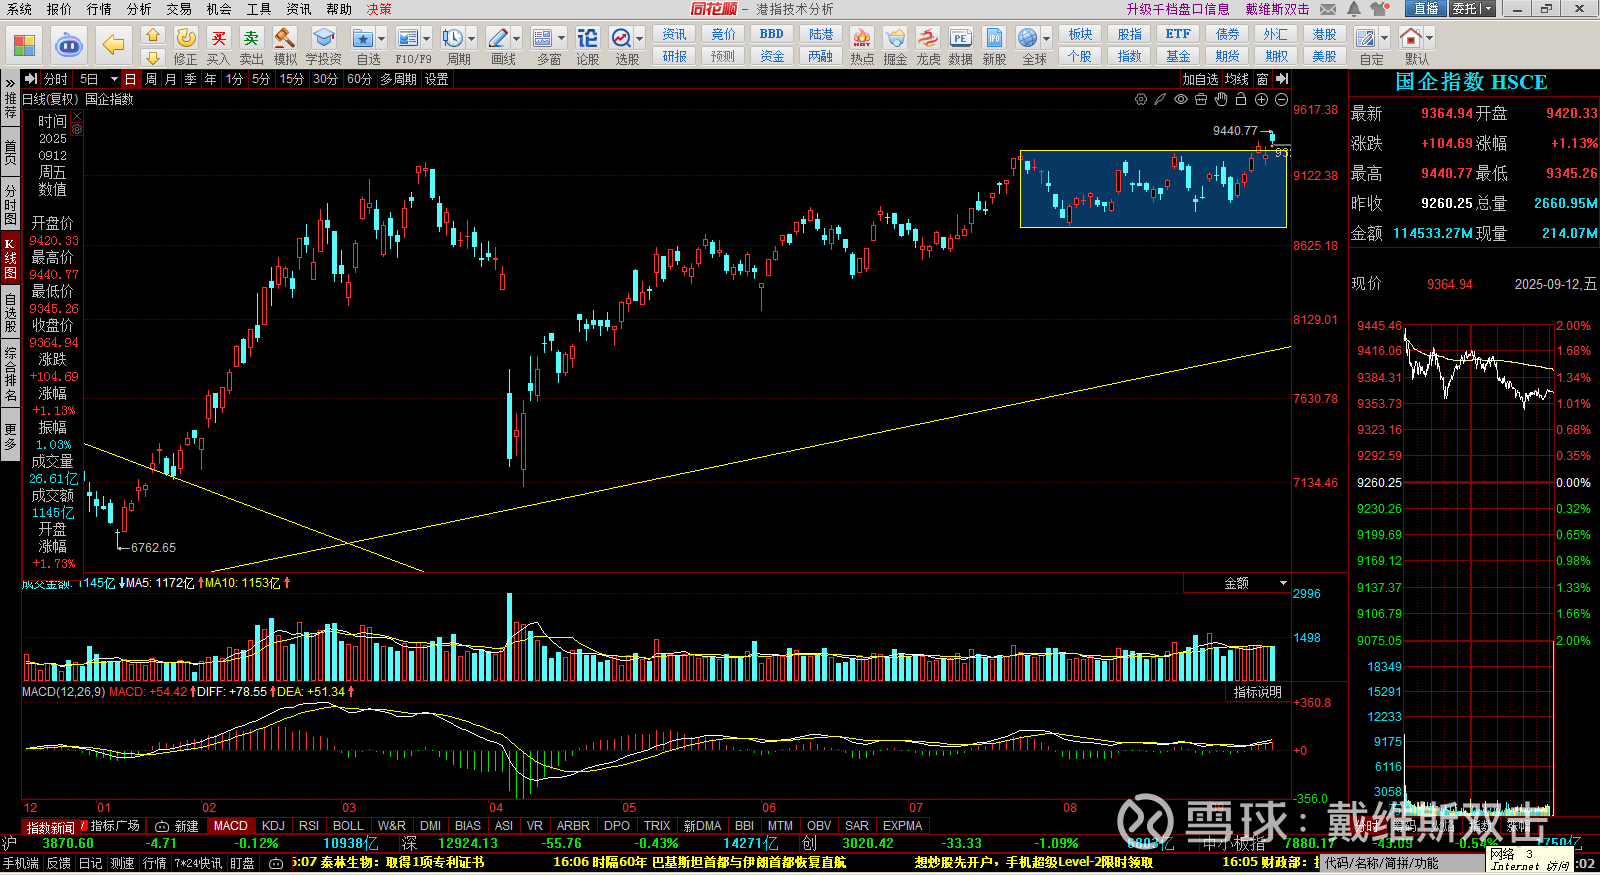
Task: Toggle chart visibility eye icon
Action: point(1181,99)
